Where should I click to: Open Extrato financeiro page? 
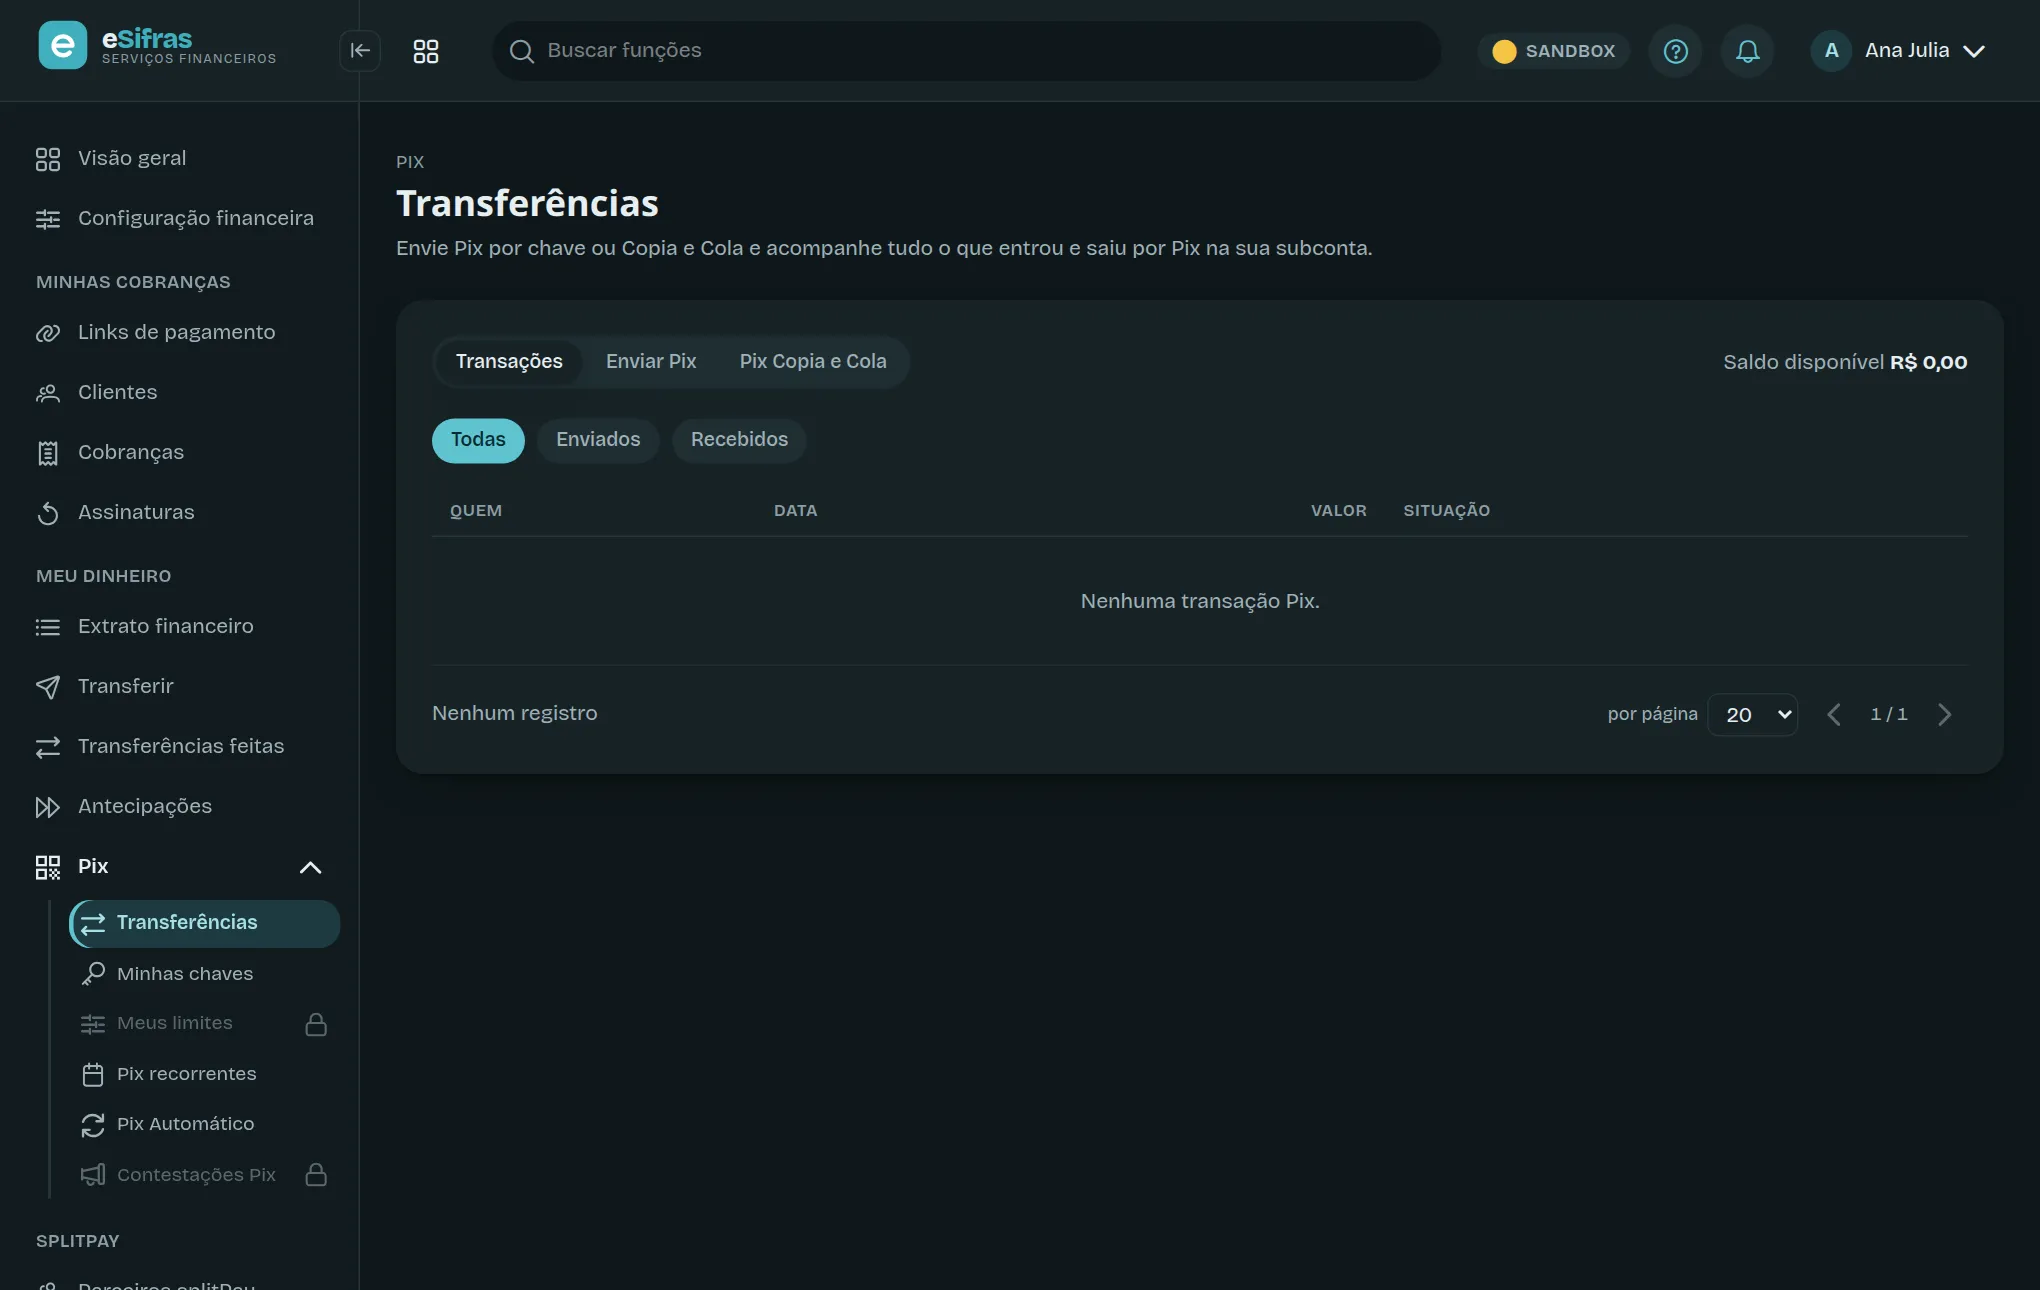(x=179, y=627)
